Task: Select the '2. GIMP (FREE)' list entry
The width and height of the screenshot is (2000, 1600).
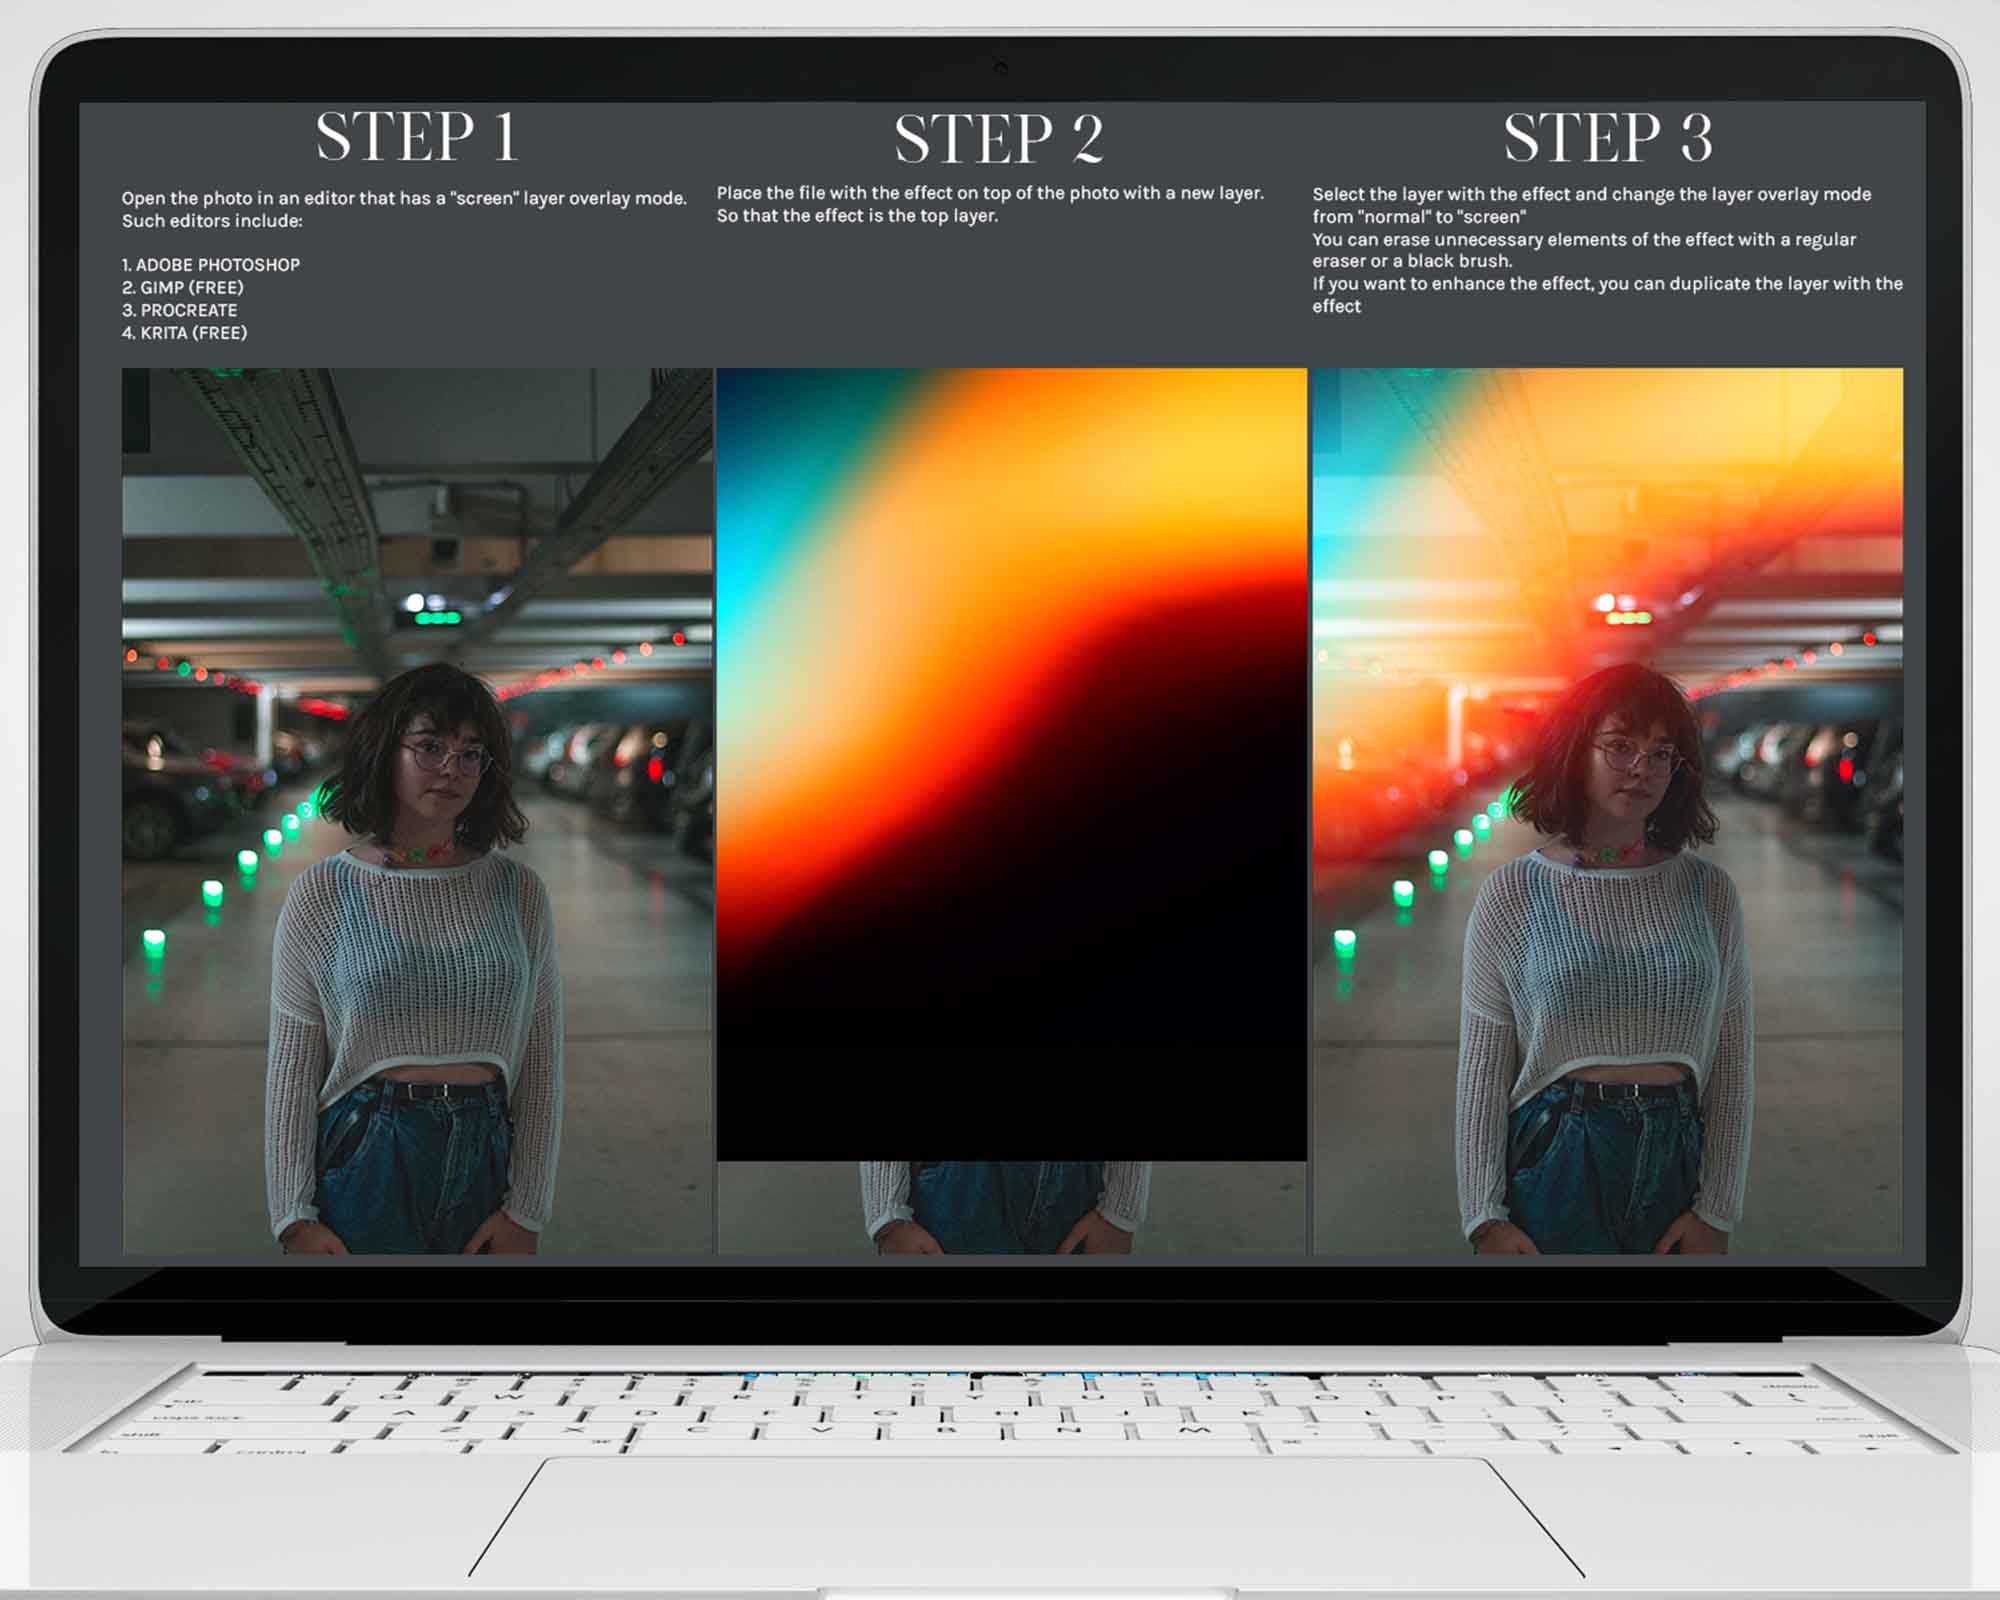Action: pyautogui.click(x=183, y=288)
